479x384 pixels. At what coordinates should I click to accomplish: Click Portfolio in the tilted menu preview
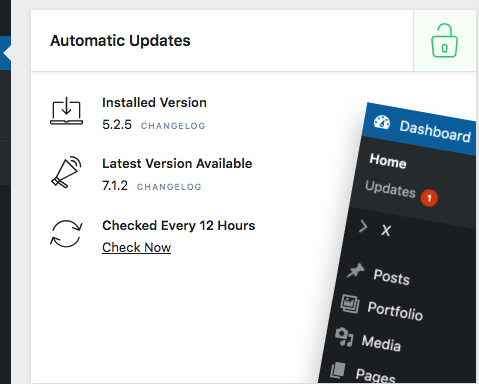[x=395, y=311]
